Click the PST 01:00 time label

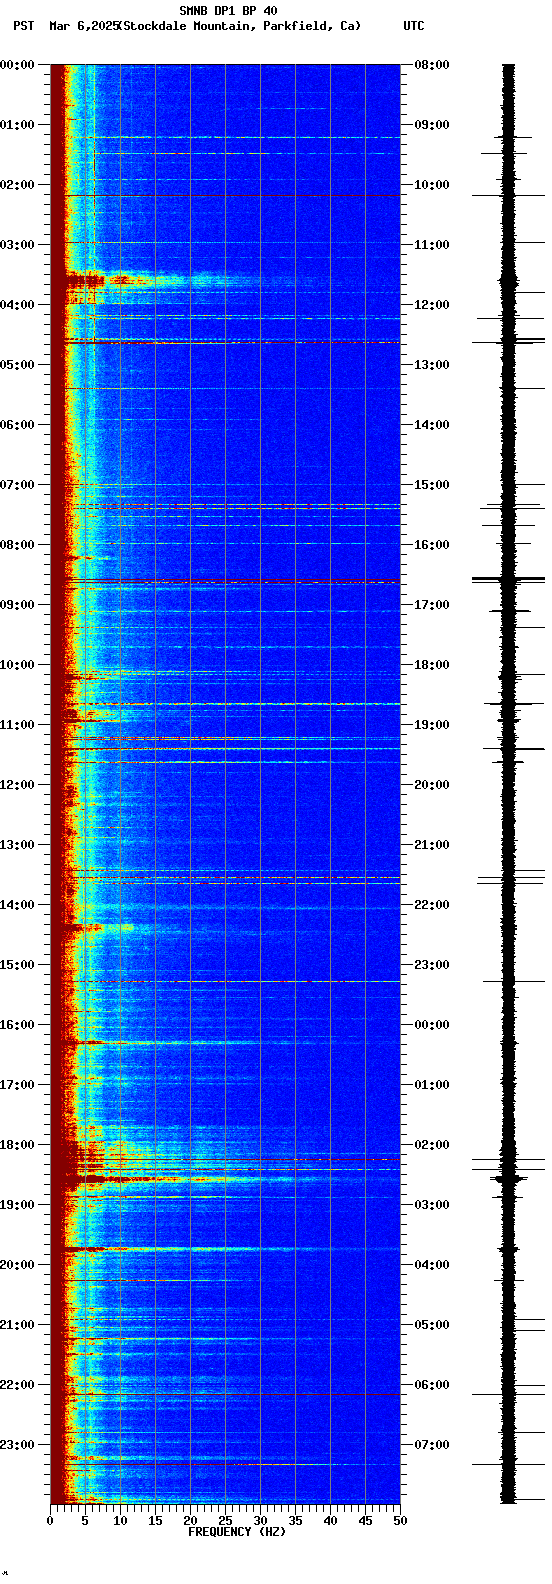17,125
